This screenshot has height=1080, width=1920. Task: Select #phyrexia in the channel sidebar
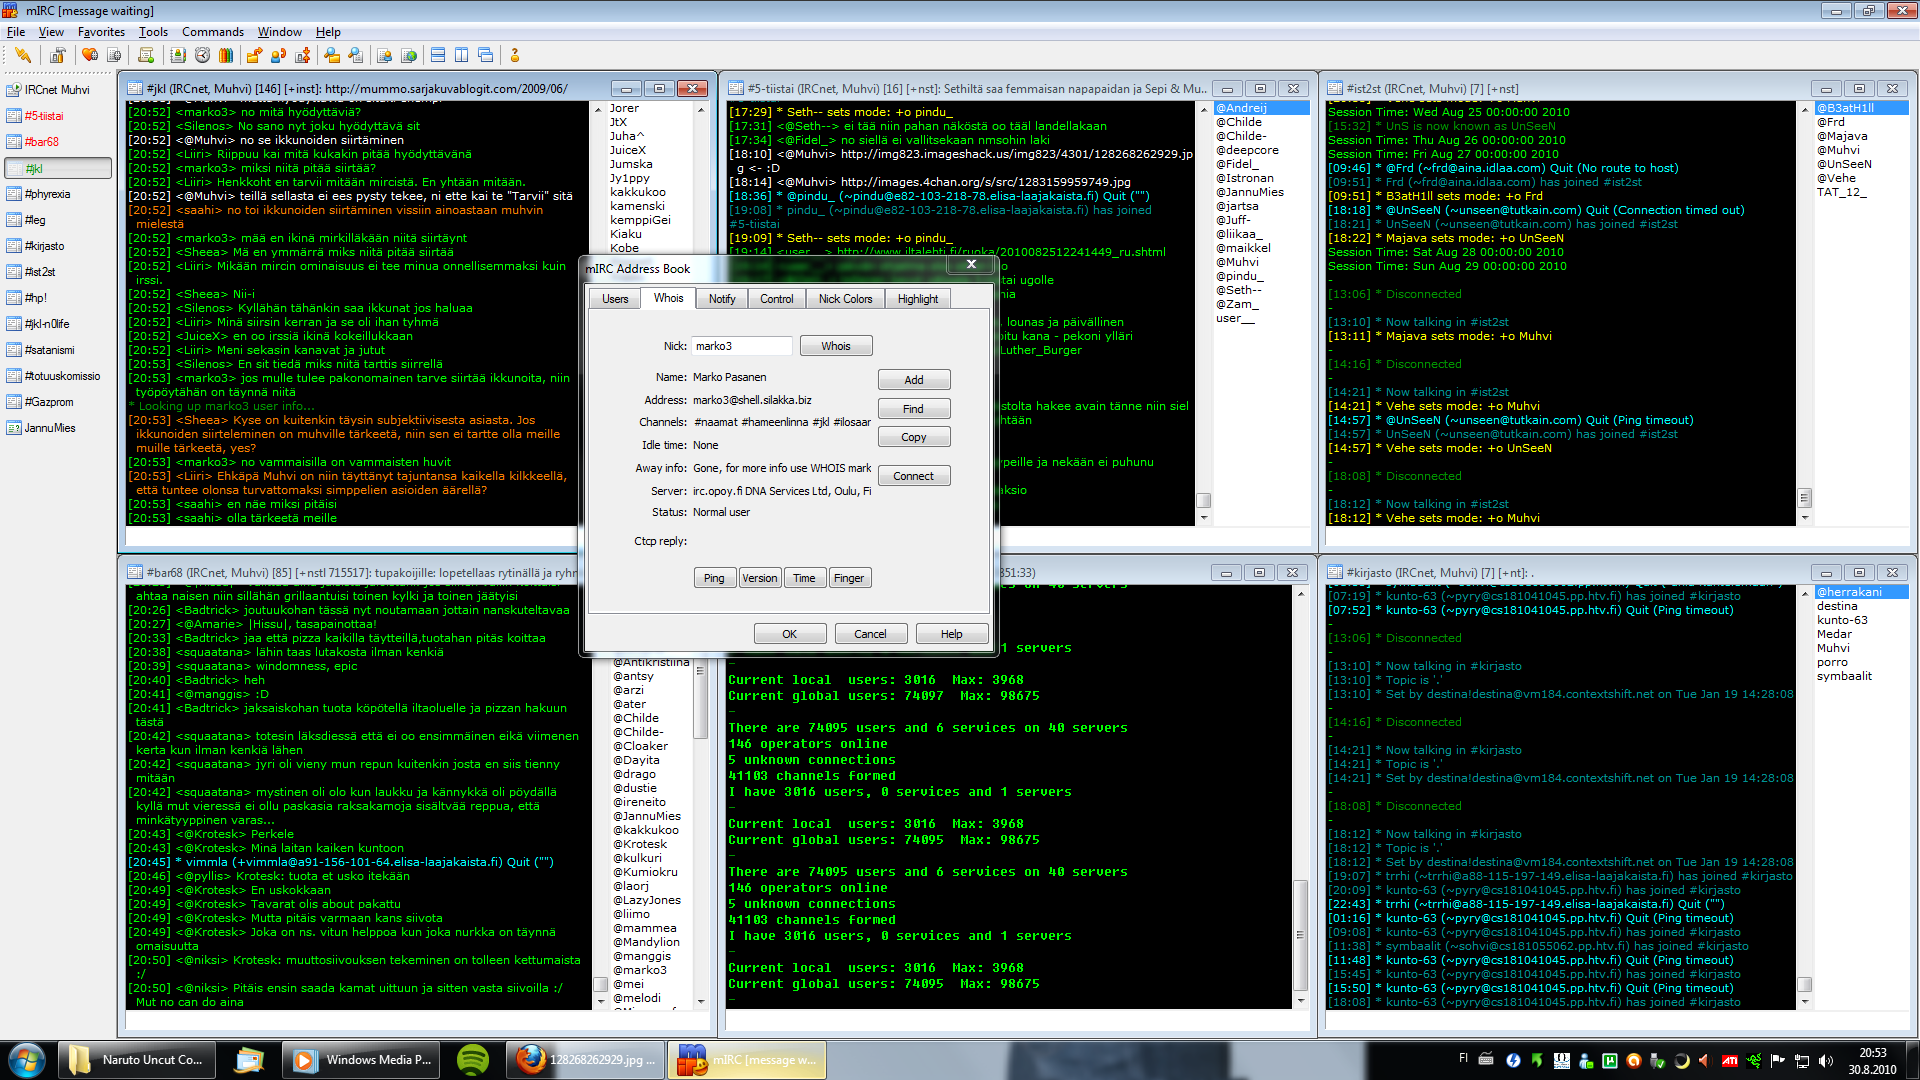(x=47, y=194)
